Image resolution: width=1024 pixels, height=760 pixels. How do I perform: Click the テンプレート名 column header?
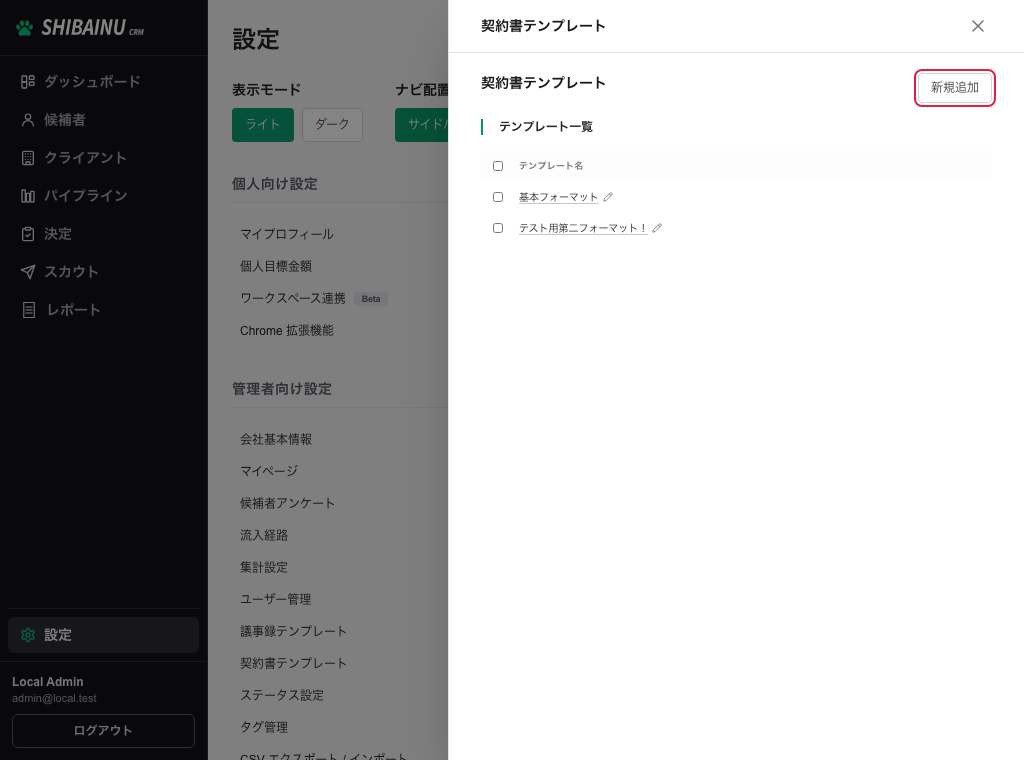tap(551, 166)
